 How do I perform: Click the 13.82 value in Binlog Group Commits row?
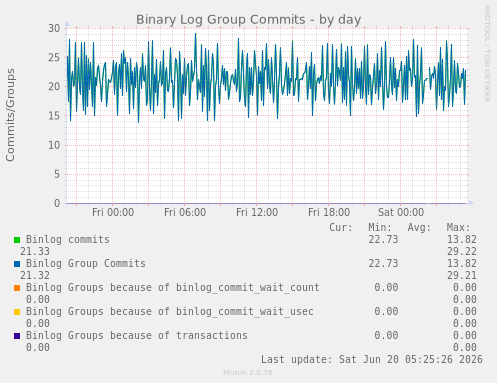462,264
